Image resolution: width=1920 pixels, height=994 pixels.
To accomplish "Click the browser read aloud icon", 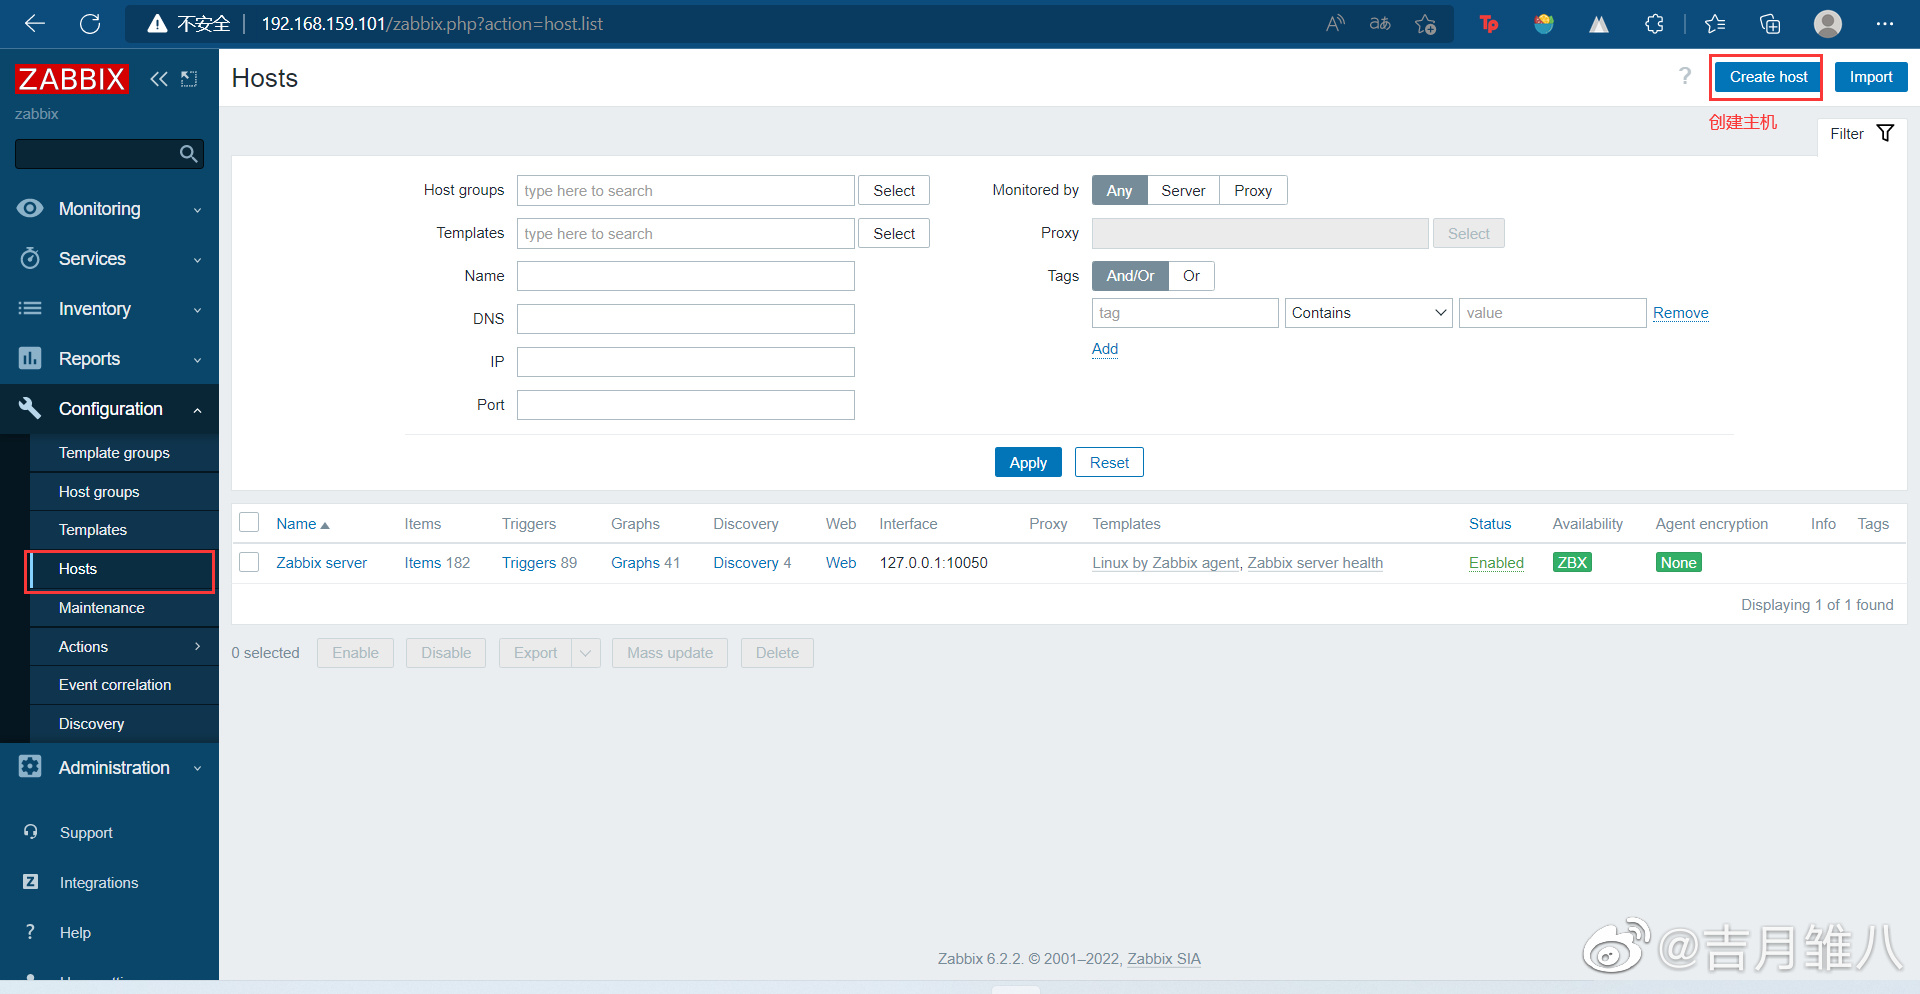I will (1335, 24).
